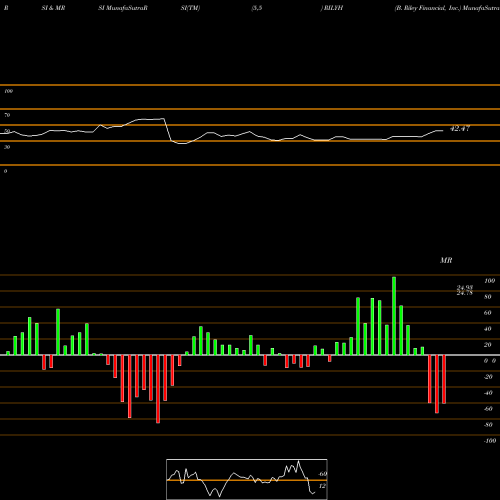Click the "40" label on the MR axis
The image size is (500, 500).
coord(488,329)
